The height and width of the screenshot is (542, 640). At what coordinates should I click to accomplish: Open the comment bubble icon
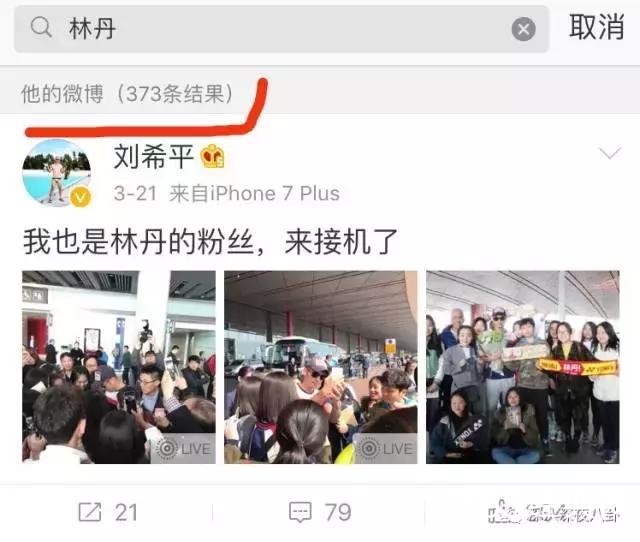[x=300, y=512]
